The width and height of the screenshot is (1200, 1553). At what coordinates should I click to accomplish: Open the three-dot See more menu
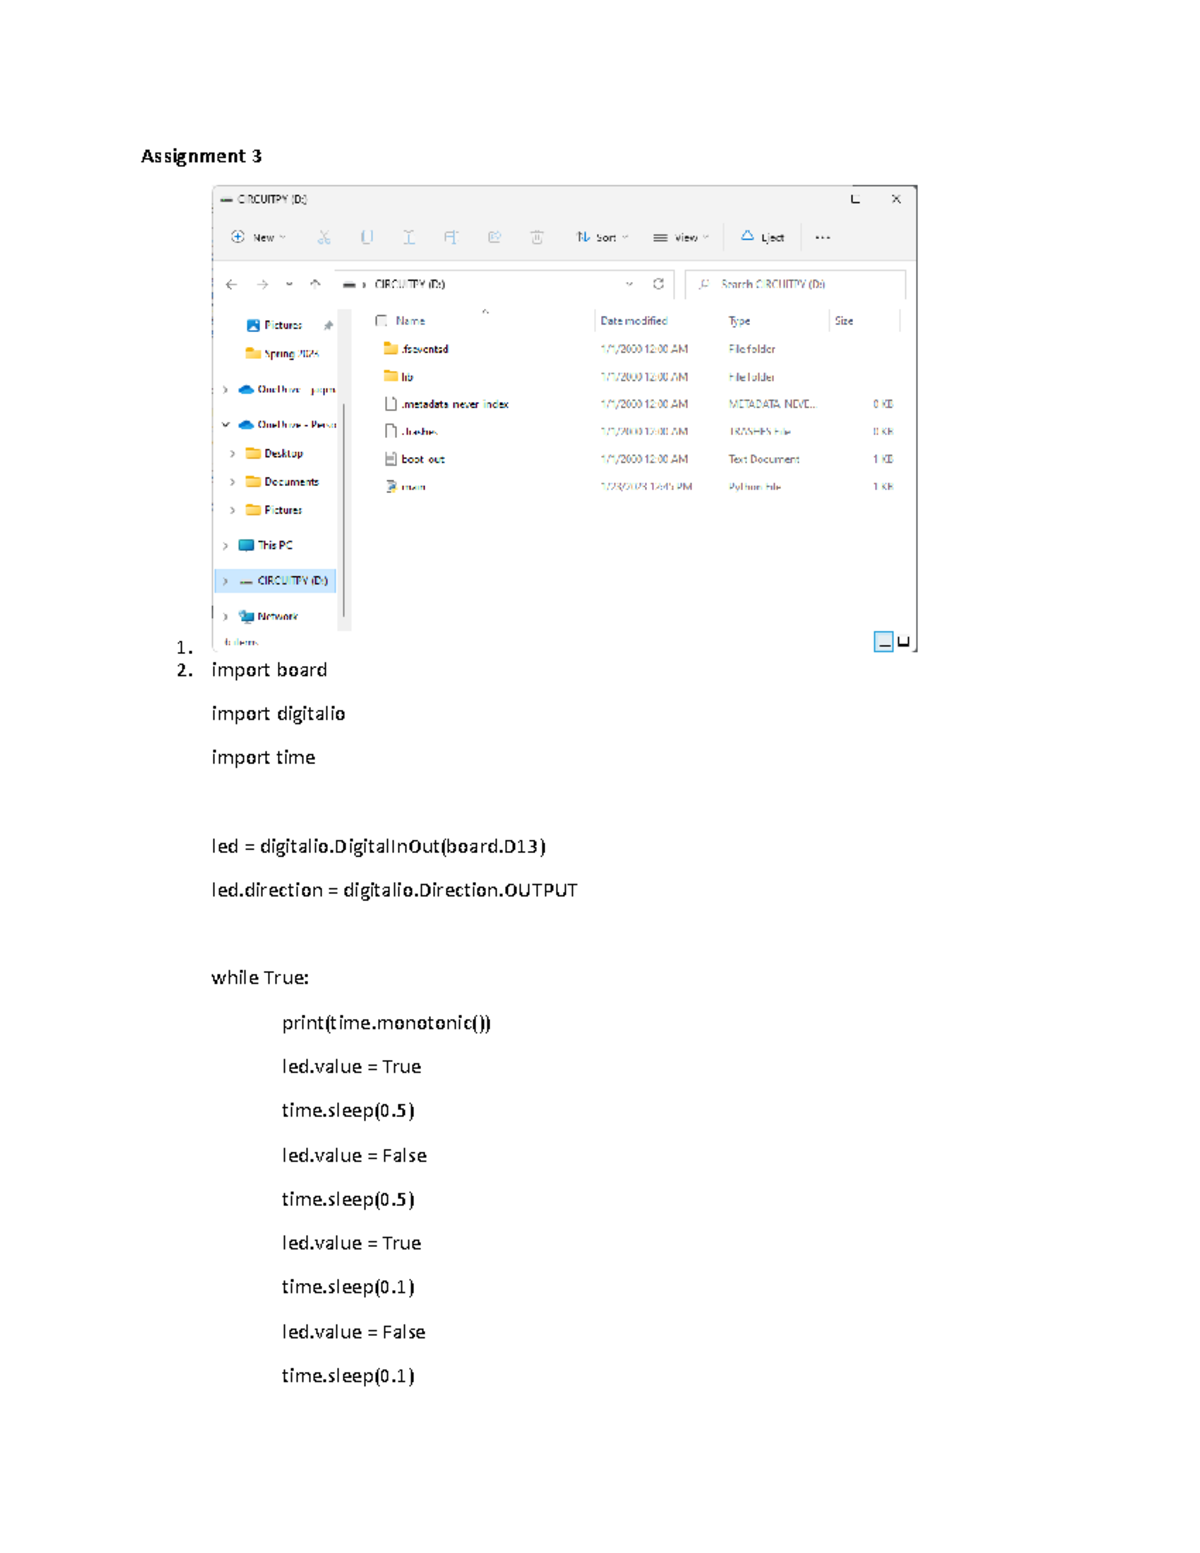[822, 238]
